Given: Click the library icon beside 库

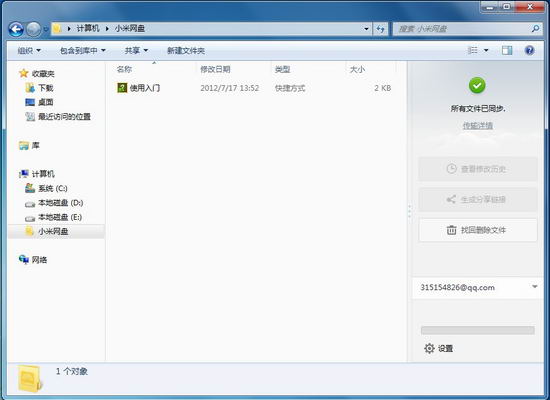Looking at the screenshot, I should click(x=24, y=145).
